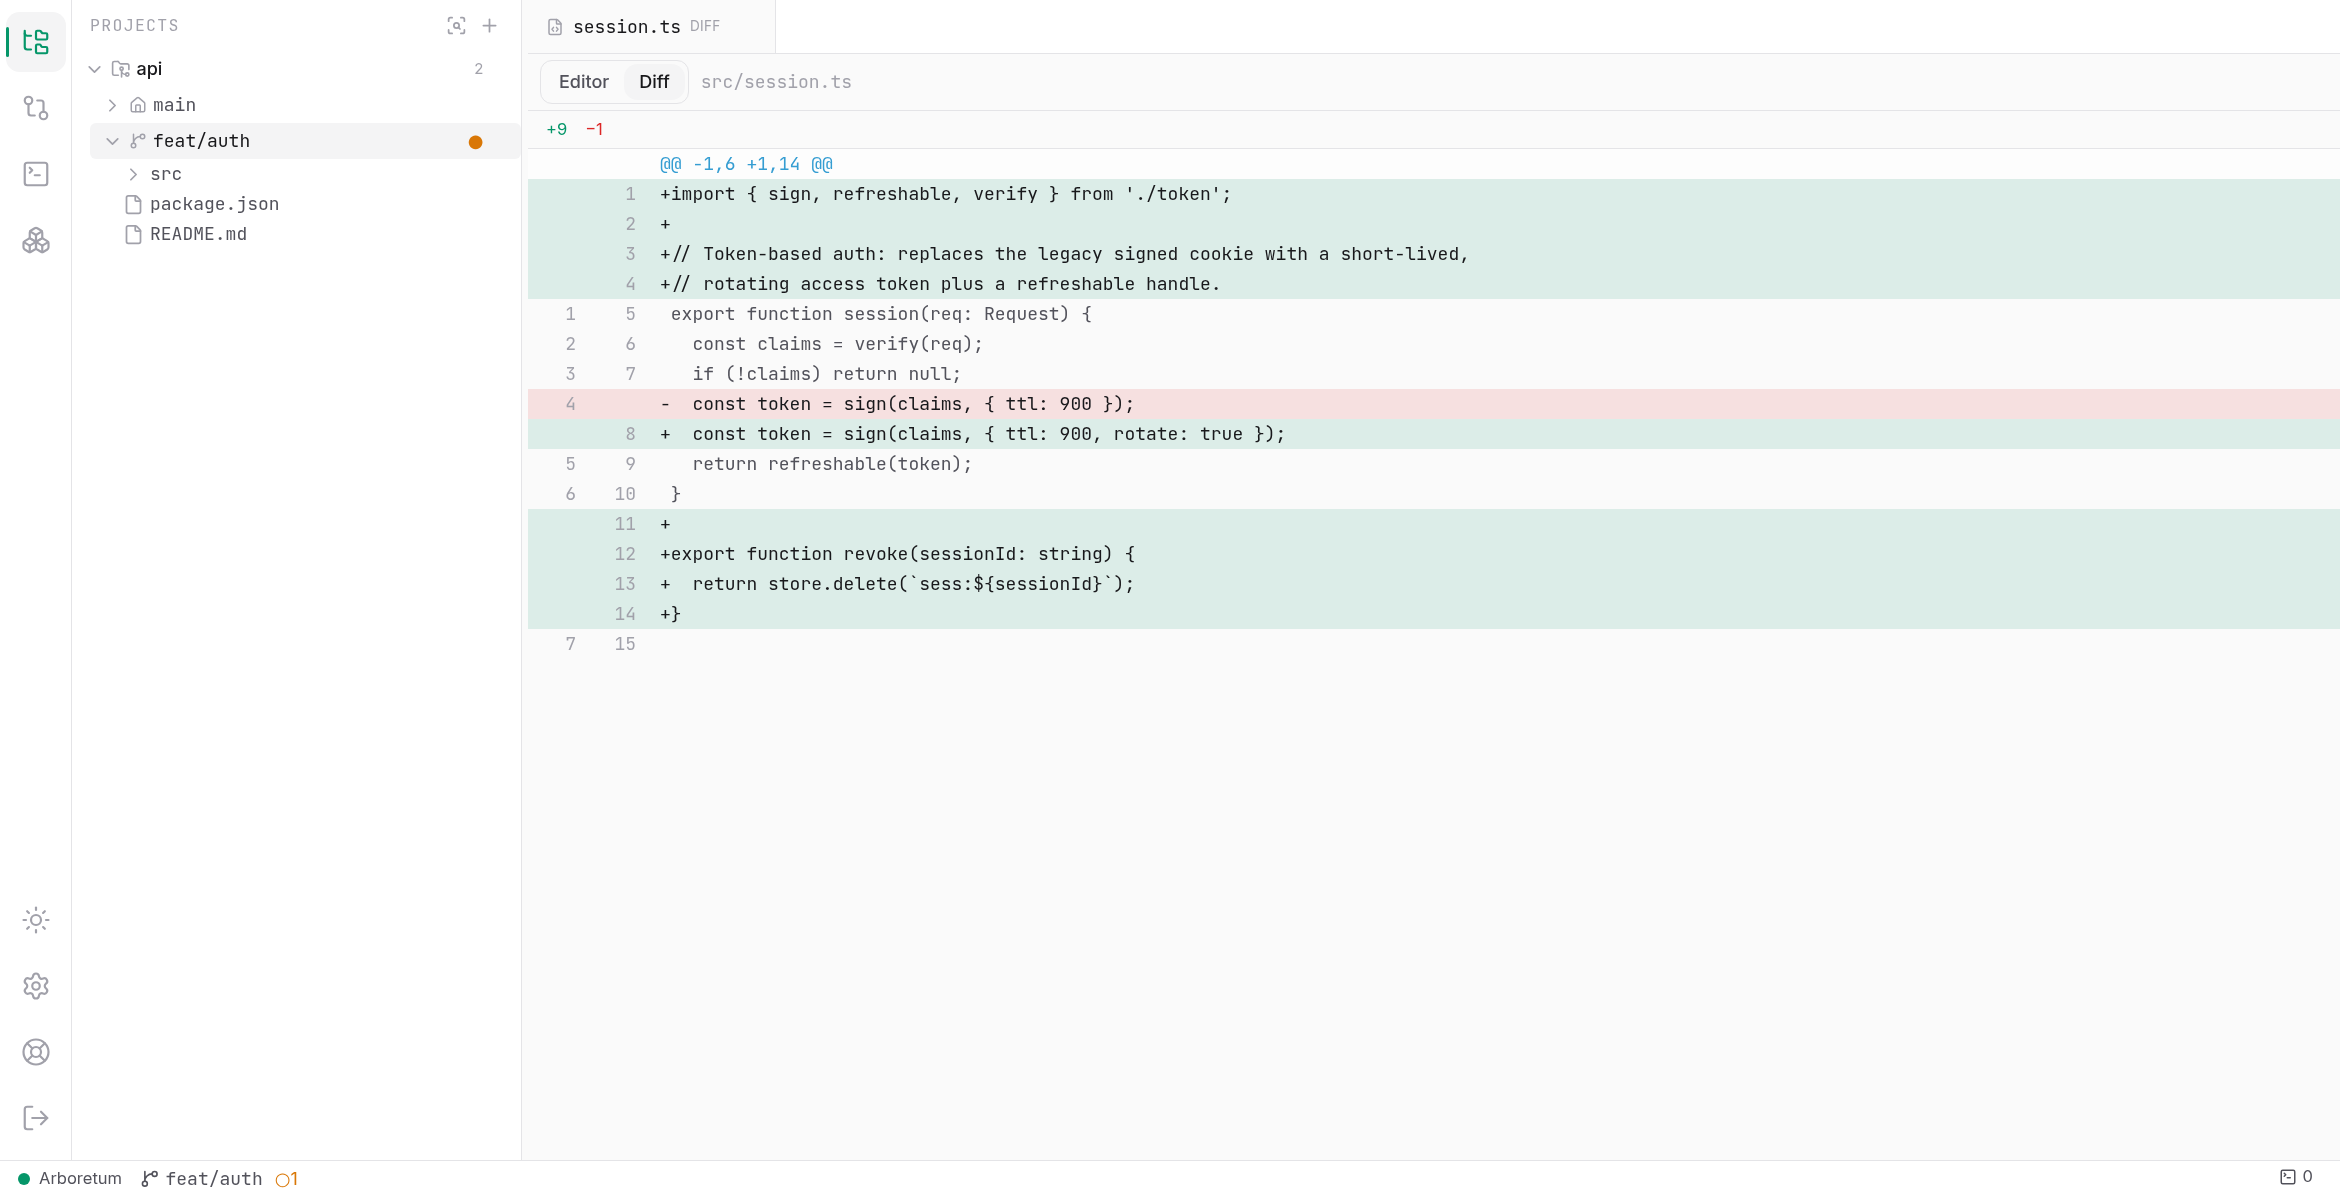This screenshot has width=2340, height=1196.
Task: Click the +9 additions count
Action: coord(557,129)
